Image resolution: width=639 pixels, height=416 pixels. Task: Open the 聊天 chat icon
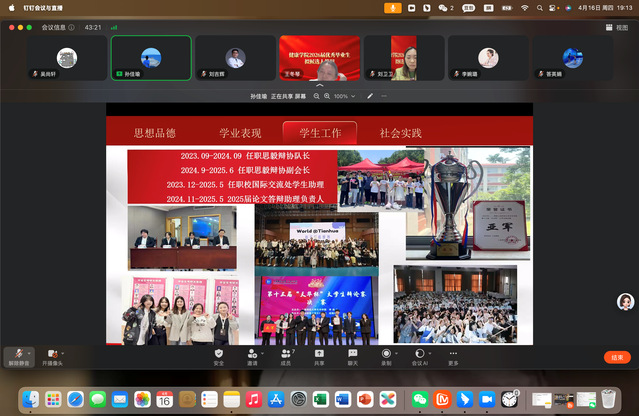352,354
